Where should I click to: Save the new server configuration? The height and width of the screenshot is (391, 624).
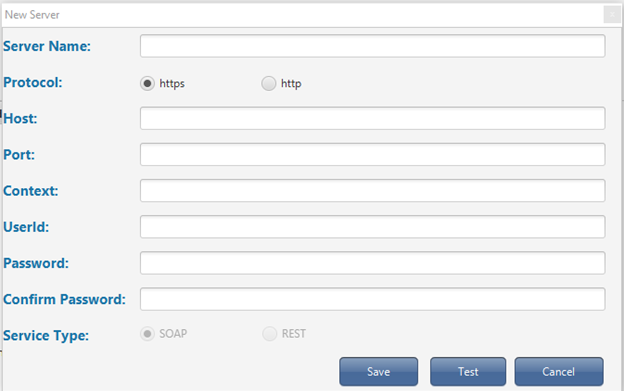(x=378, y=372)
